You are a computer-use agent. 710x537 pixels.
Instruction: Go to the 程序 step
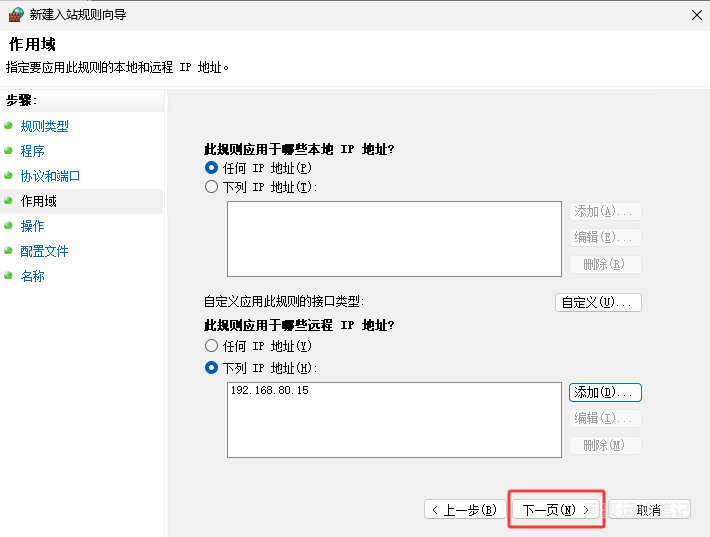33,151
